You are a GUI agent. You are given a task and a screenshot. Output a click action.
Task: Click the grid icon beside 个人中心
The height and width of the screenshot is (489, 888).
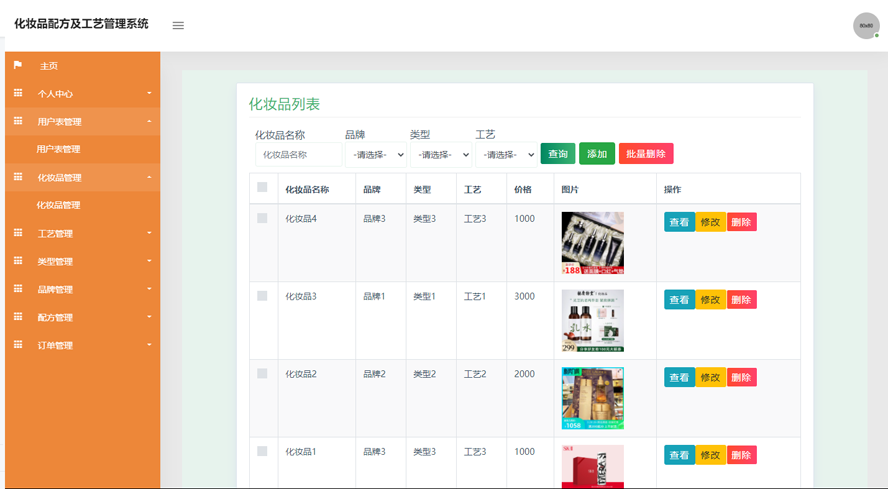[x=18, y=93]
